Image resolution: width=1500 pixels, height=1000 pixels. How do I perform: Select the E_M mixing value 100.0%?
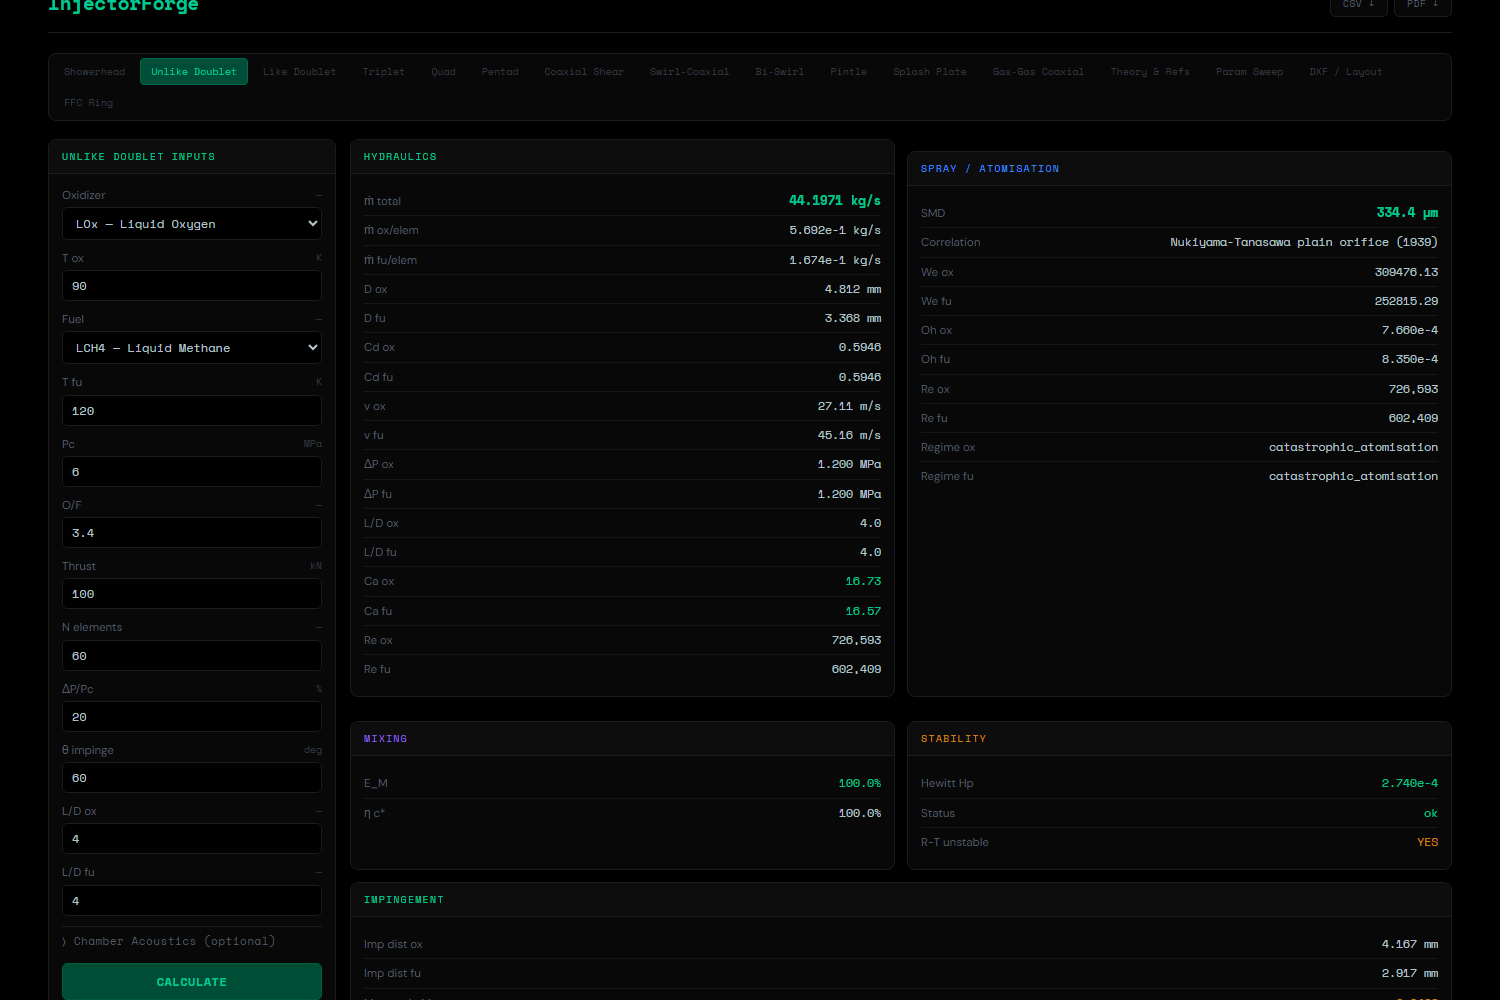pos(859,783)
